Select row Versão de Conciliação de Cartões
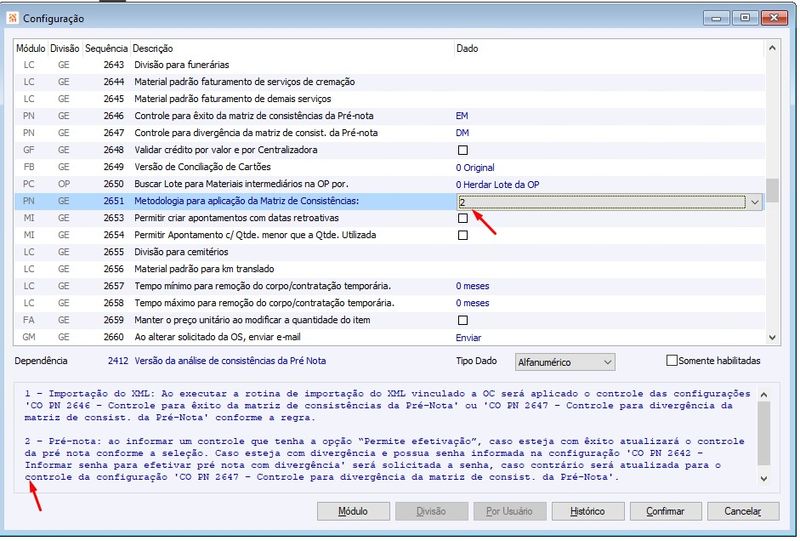The width and height of the screenshot is (800, 541). coord(389,167)
